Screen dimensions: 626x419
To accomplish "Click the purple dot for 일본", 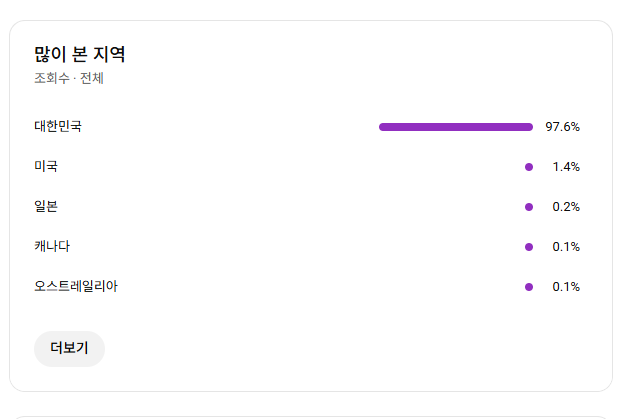I will [x=529, y=207].
